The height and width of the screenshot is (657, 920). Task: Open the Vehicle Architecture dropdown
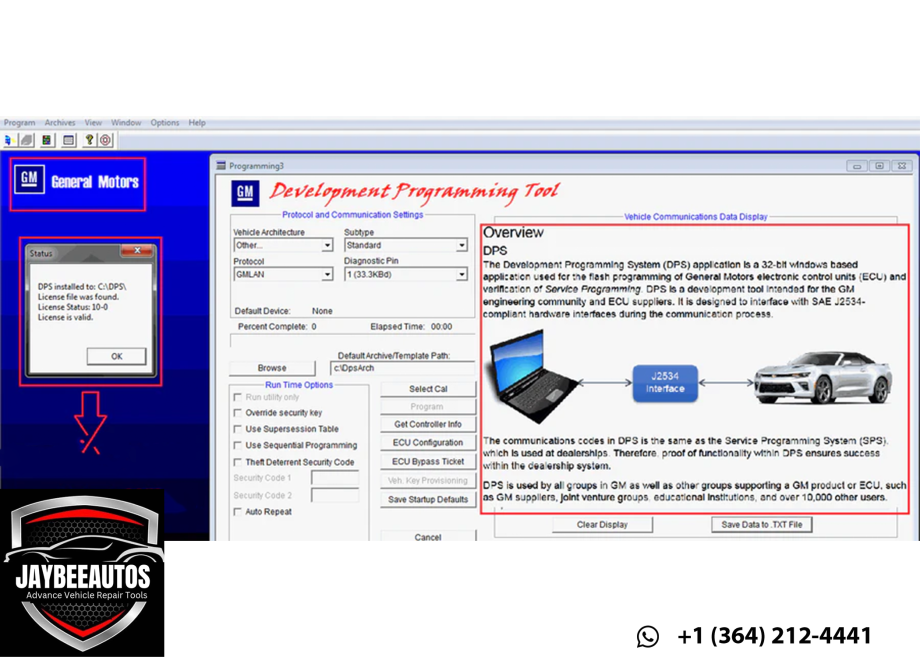tap(327, 245)
